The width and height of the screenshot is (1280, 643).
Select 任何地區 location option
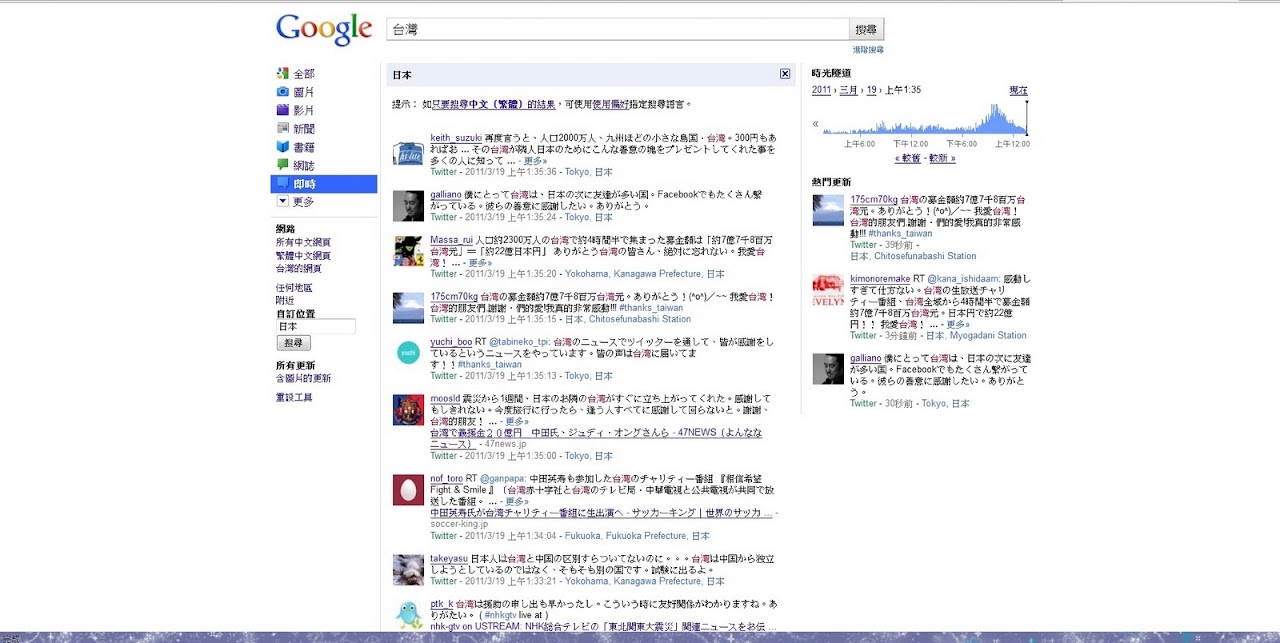pyautogui.click(x=294, y=288)
